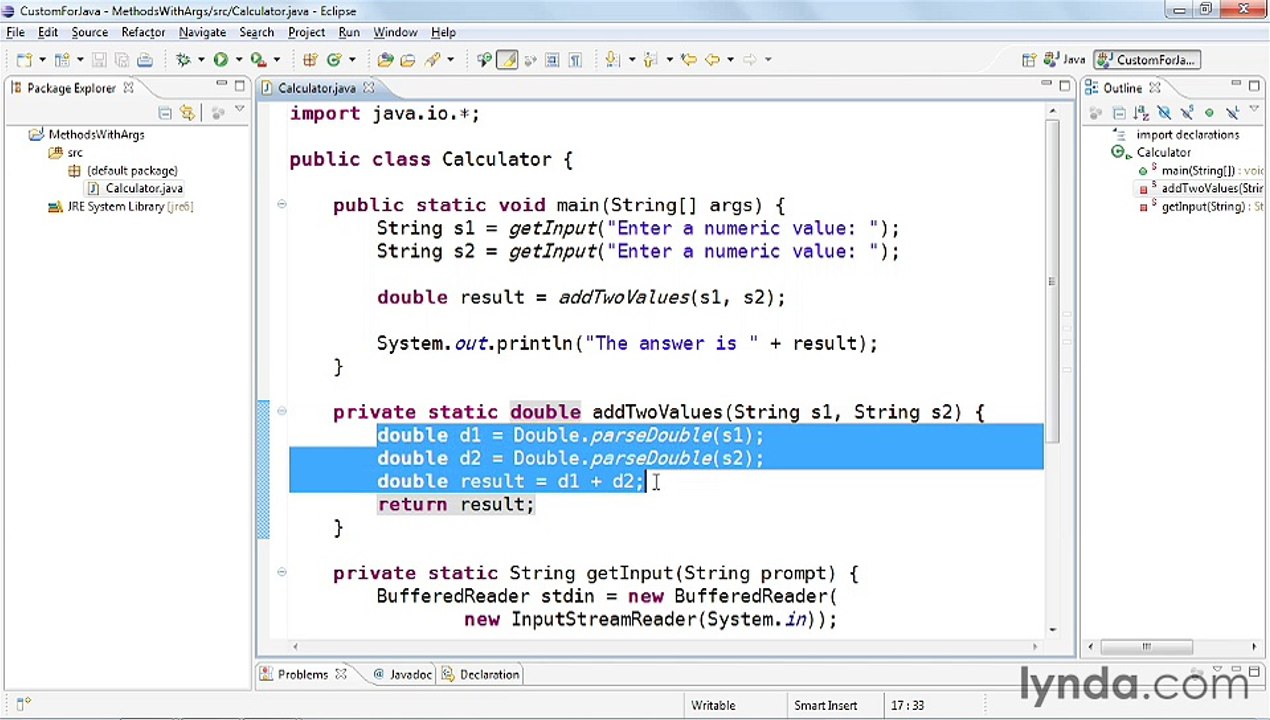This screenshot has width=1270, height=720.
Task: Open the Navigate menu
Action: tap(202, 32)
